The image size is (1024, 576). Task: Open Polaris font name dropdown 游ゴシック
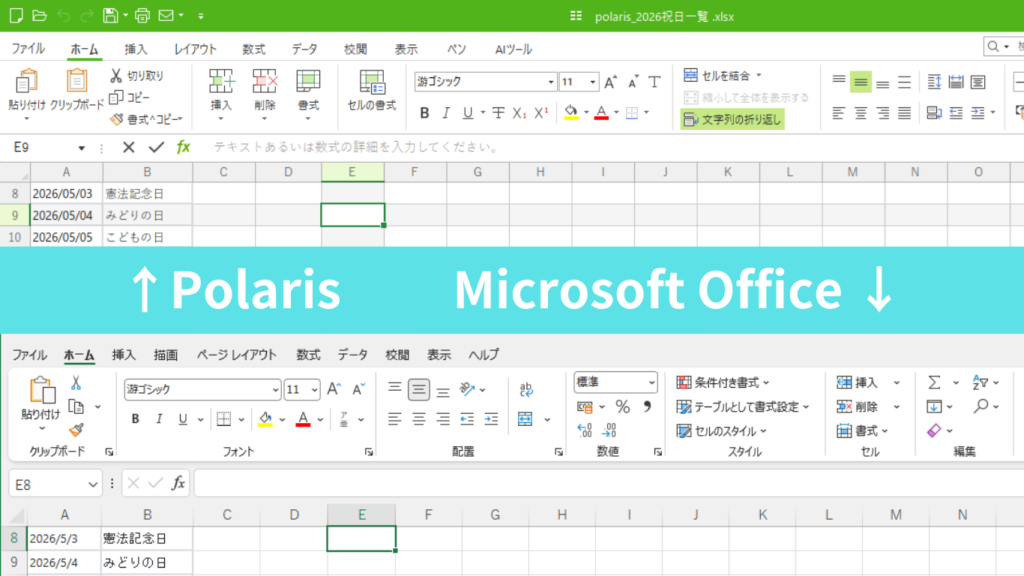[x=551, y=82]
